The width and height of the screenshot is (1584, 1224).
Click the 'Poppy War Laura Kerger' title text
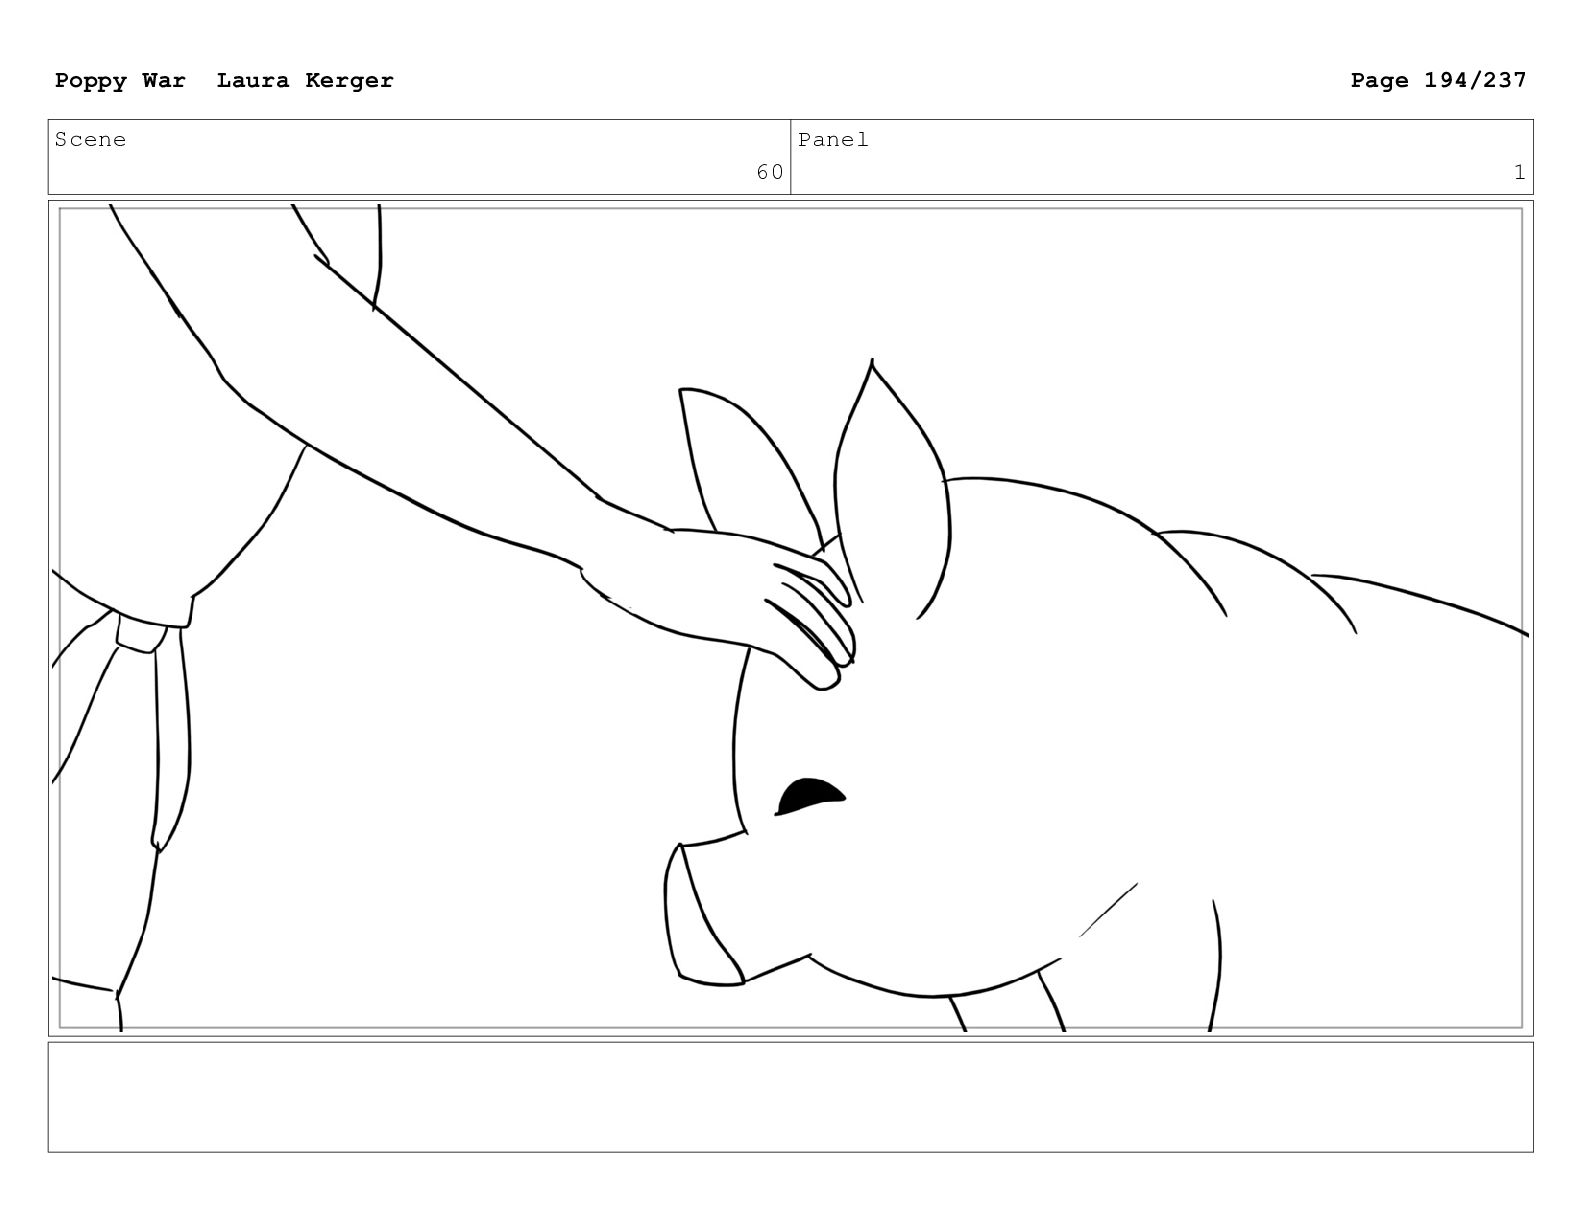coord(224,81)
